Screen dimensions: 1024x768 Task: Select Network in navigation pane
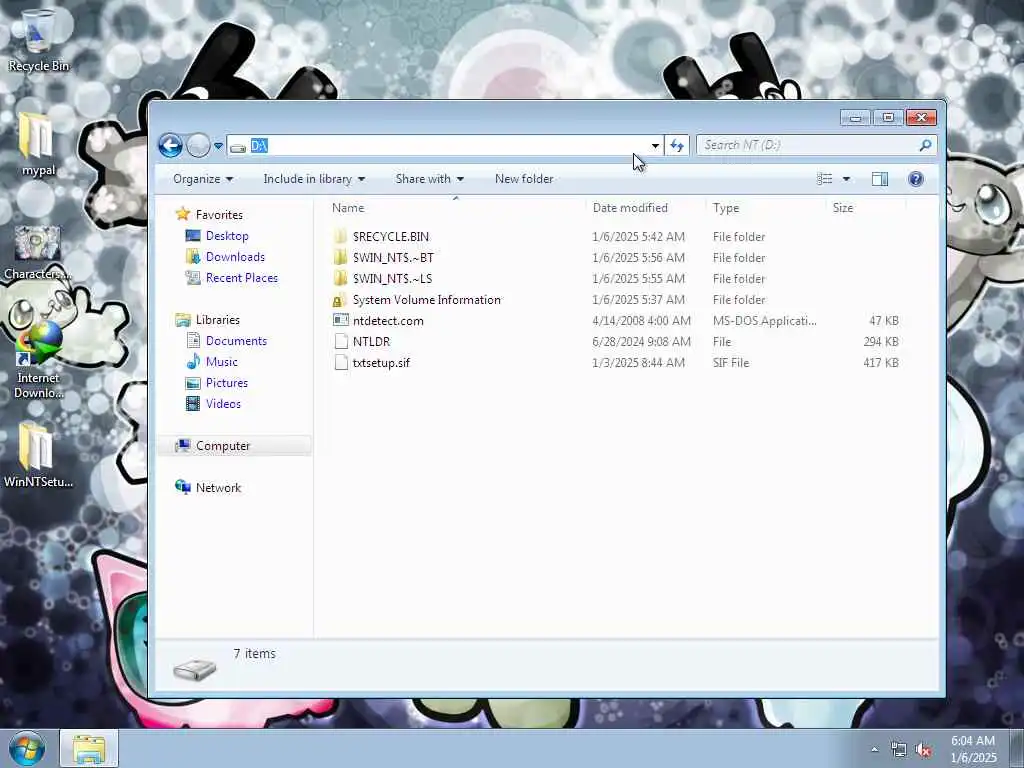click(218, 487)
